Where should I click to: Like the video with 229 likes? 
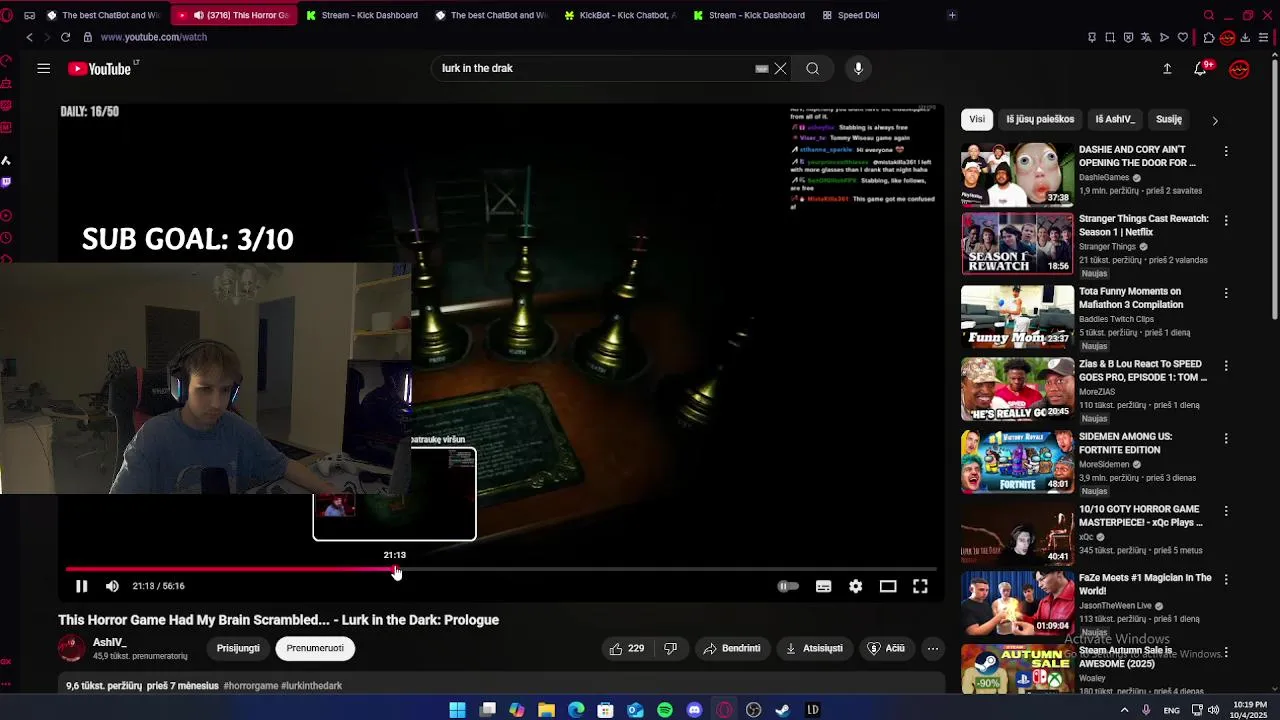click(x=627, y=648)
